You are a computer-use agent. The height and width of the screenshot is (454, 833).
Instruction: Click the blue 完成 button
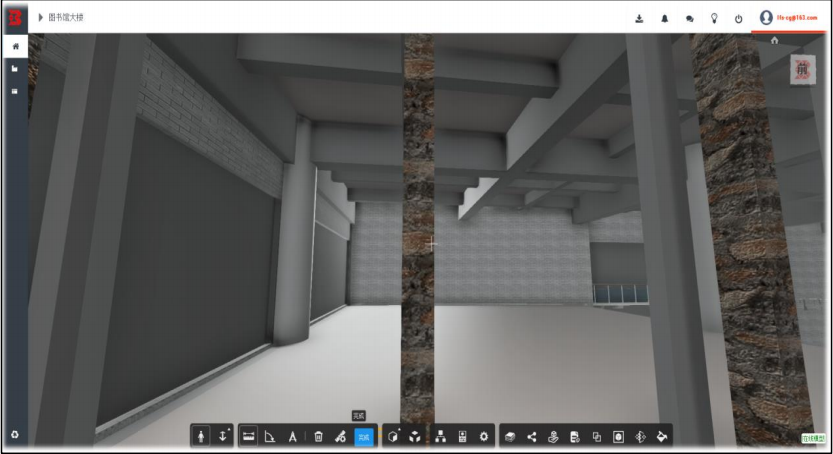(x=364, y=437)
